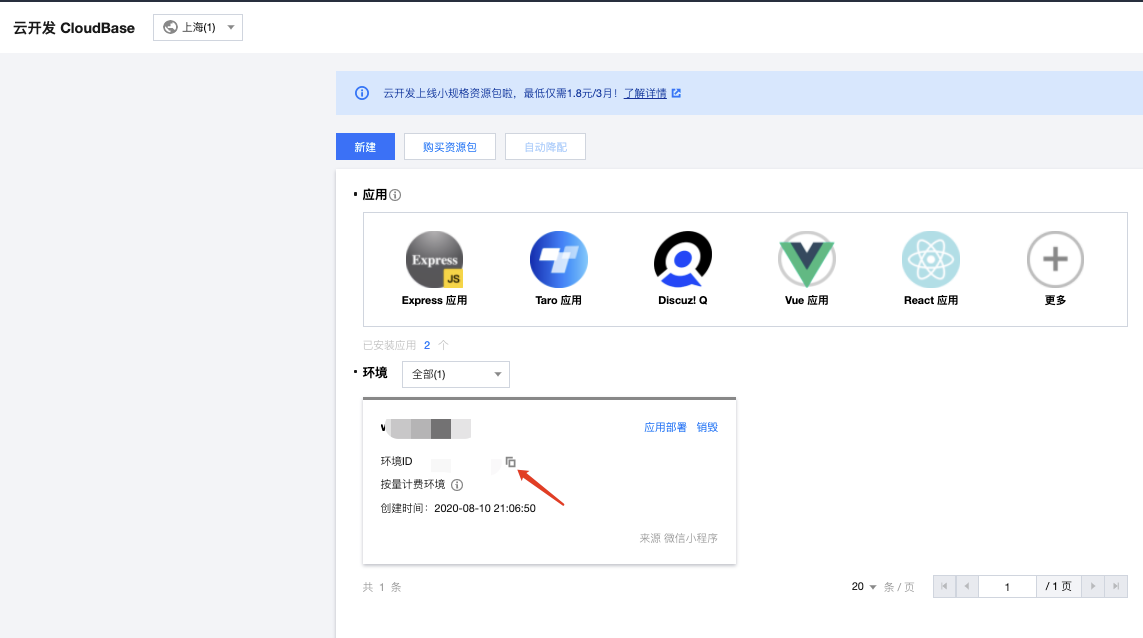1143x638 pixels.
Task: Click the 按量计费环境 label
Action: 413,485
